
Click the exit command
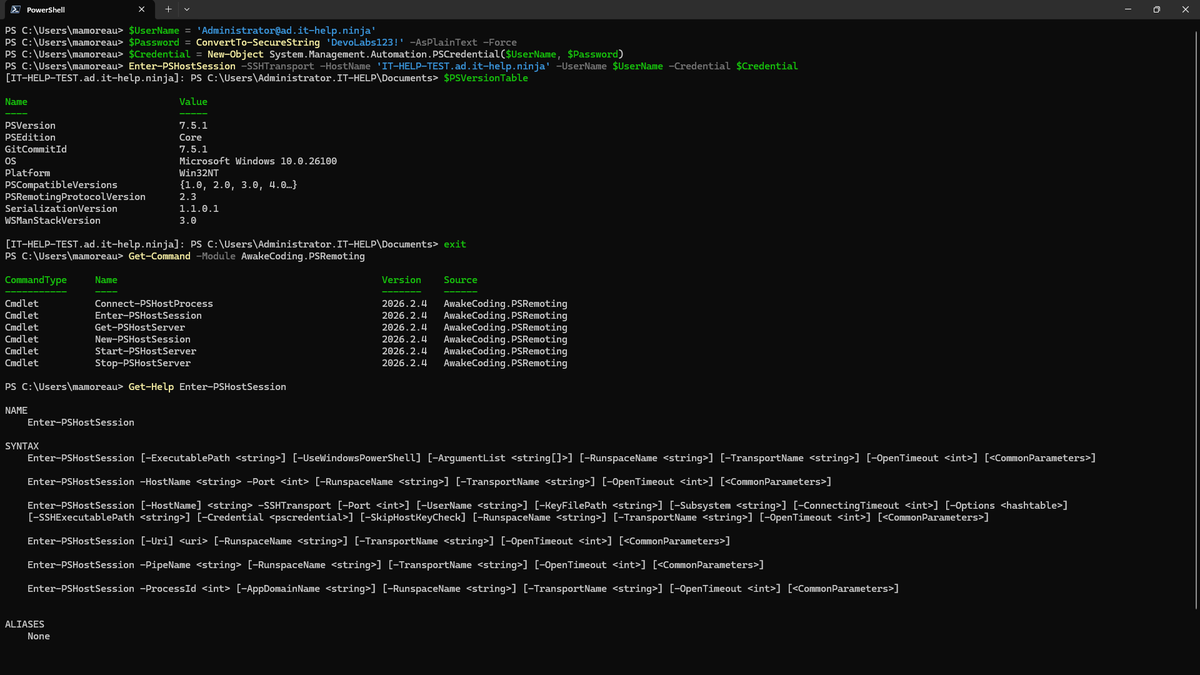454,244
